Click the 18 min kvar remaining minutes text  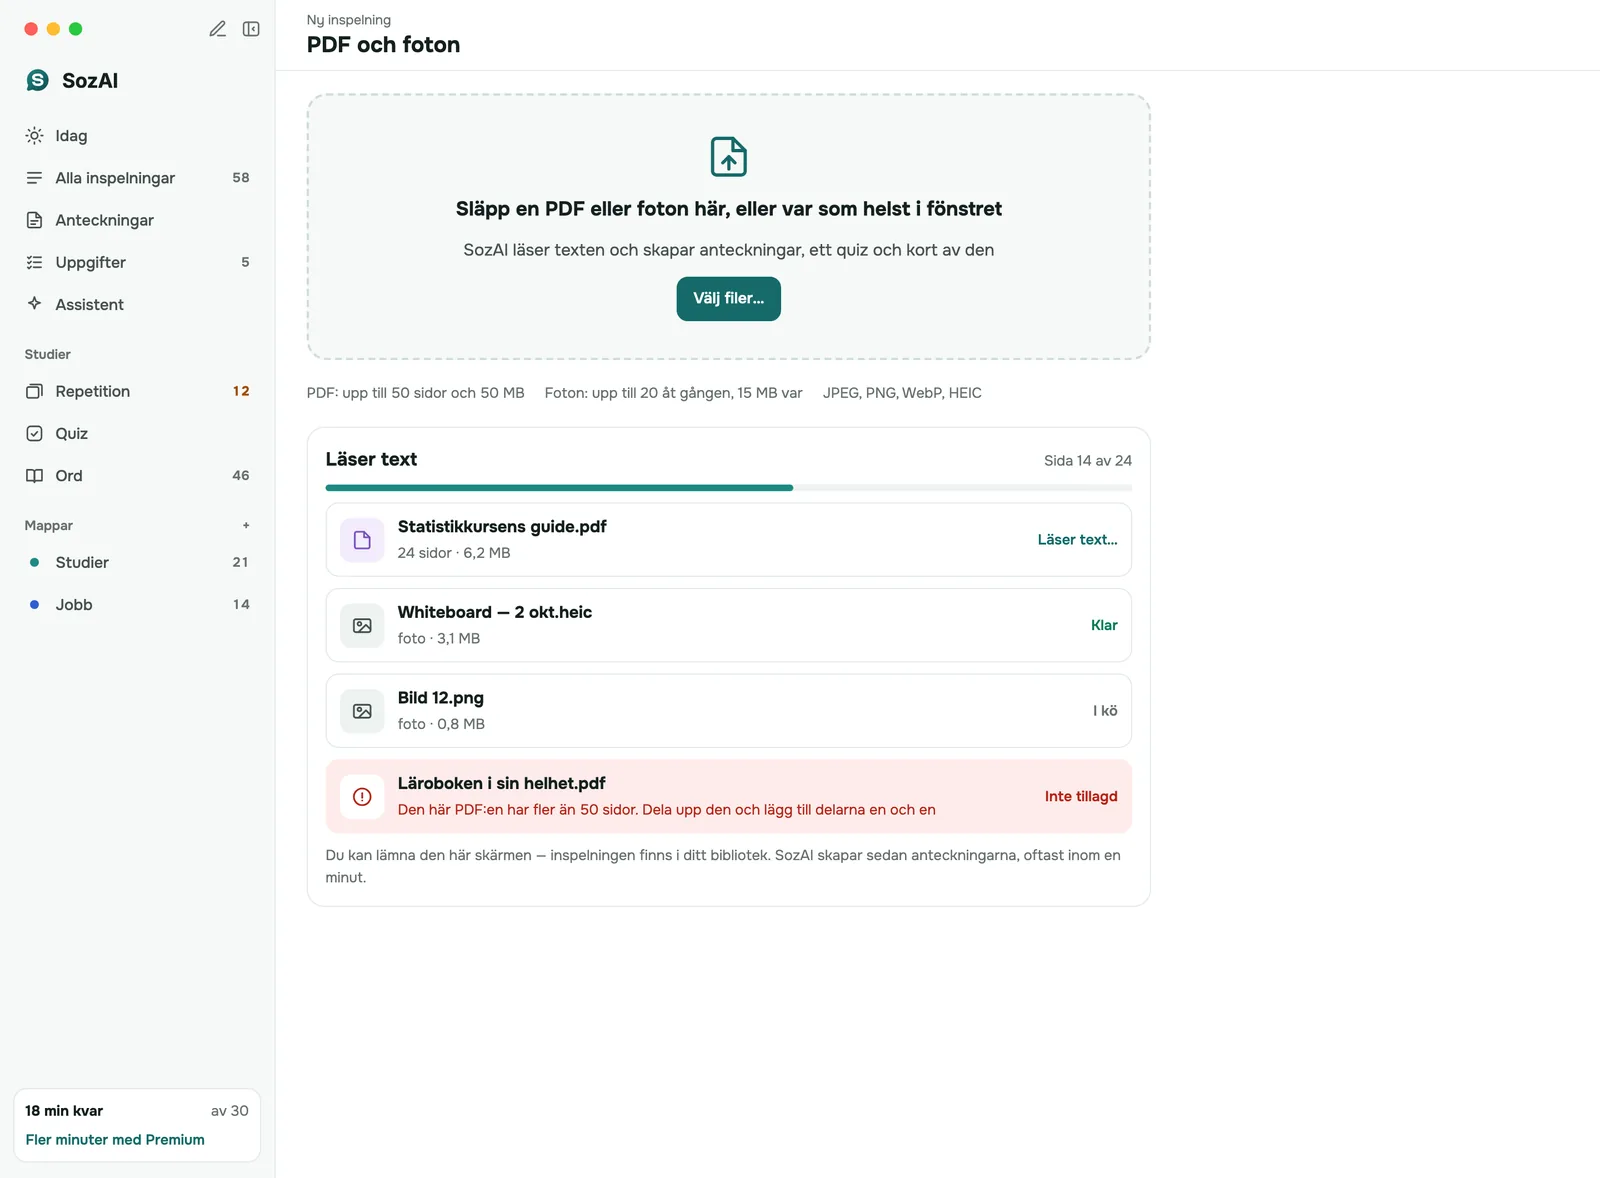(64, 1111)
